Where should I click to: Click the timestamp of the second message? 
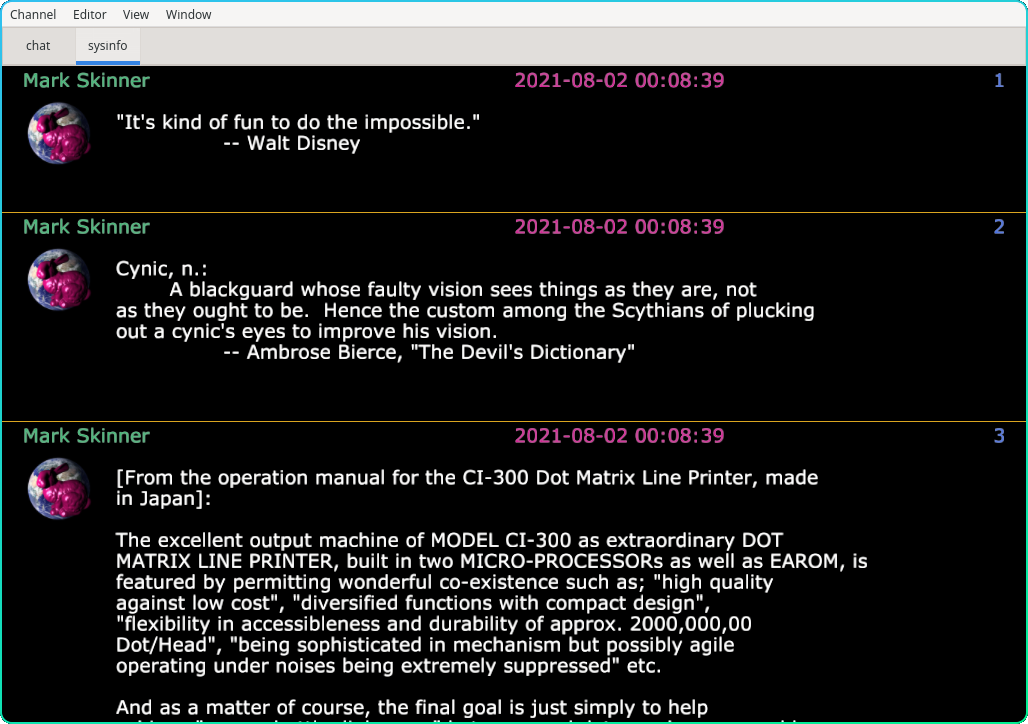[619, 227]
